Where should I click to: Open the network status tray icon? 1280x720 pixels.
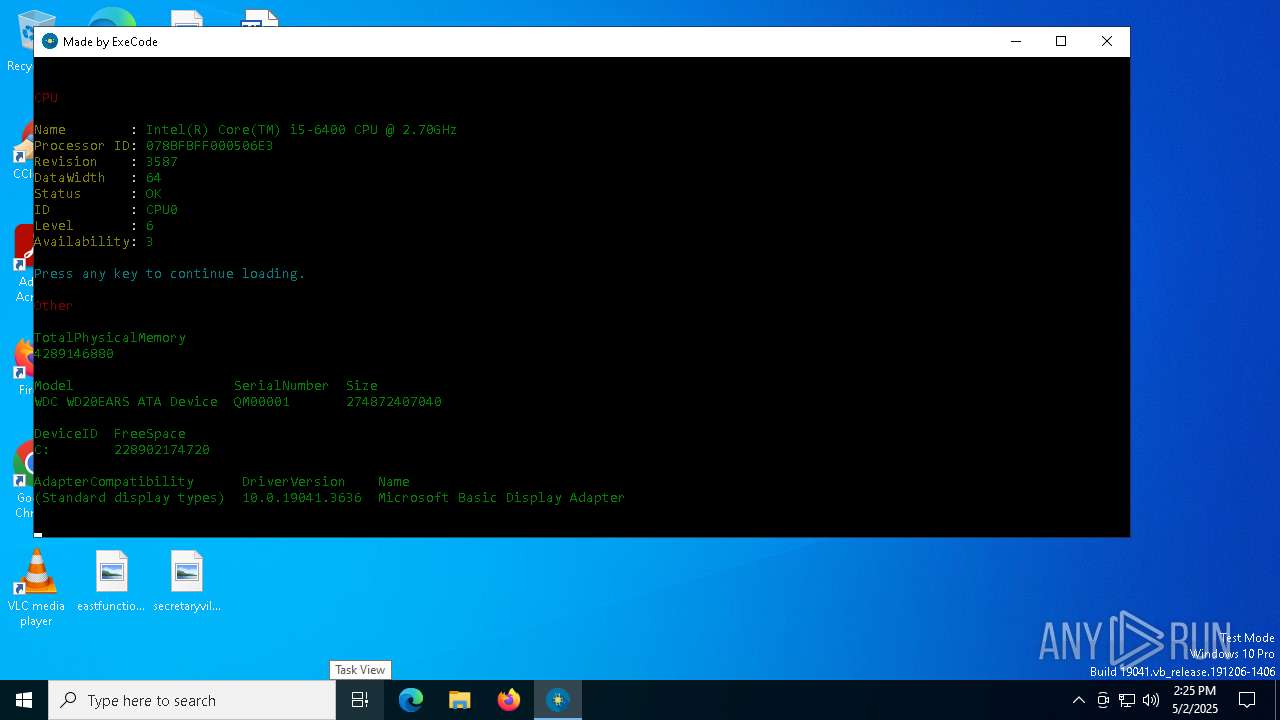[1127, 700]
